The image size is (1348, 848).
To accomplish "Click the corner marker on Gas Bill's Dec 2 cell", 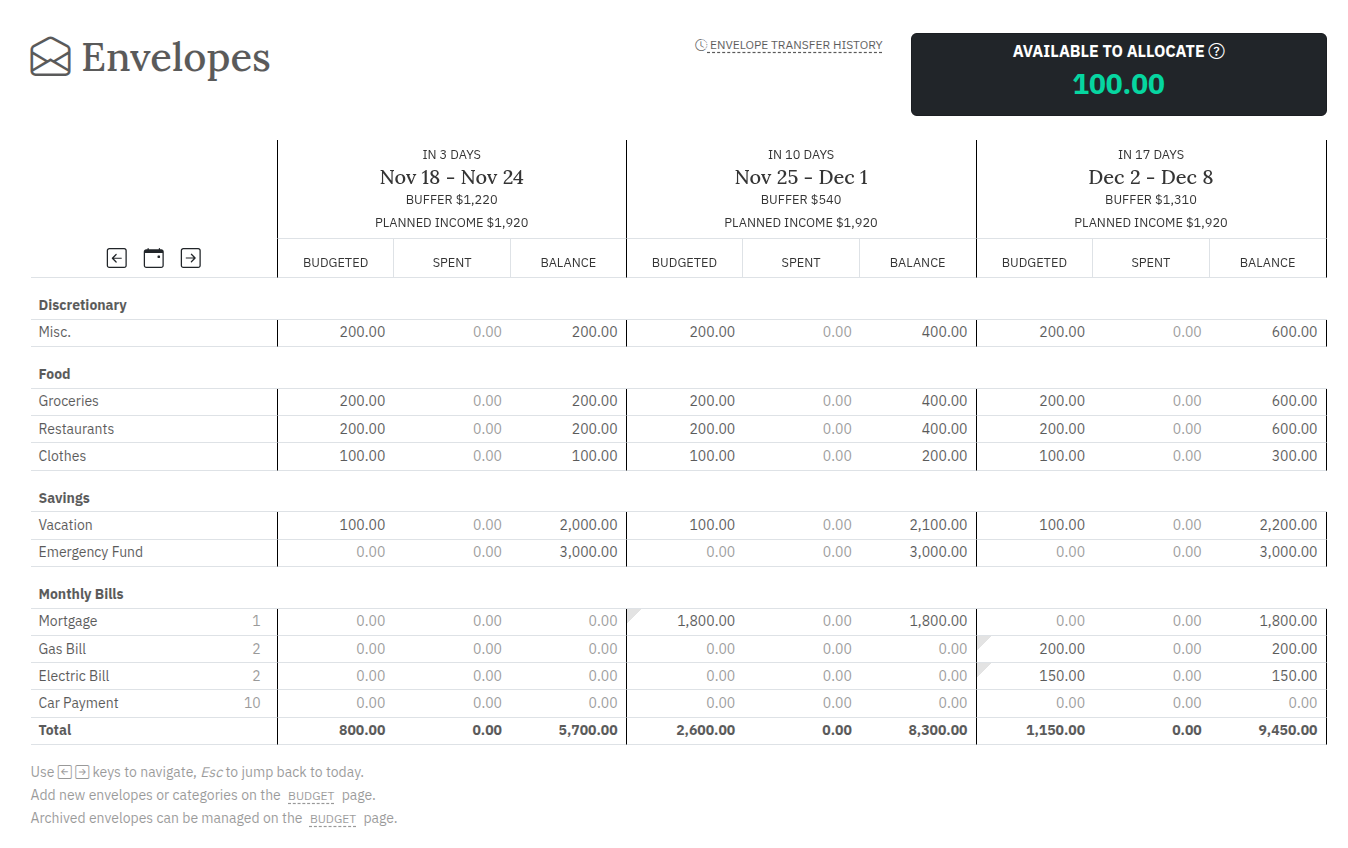I will click(x=983, y=641).
